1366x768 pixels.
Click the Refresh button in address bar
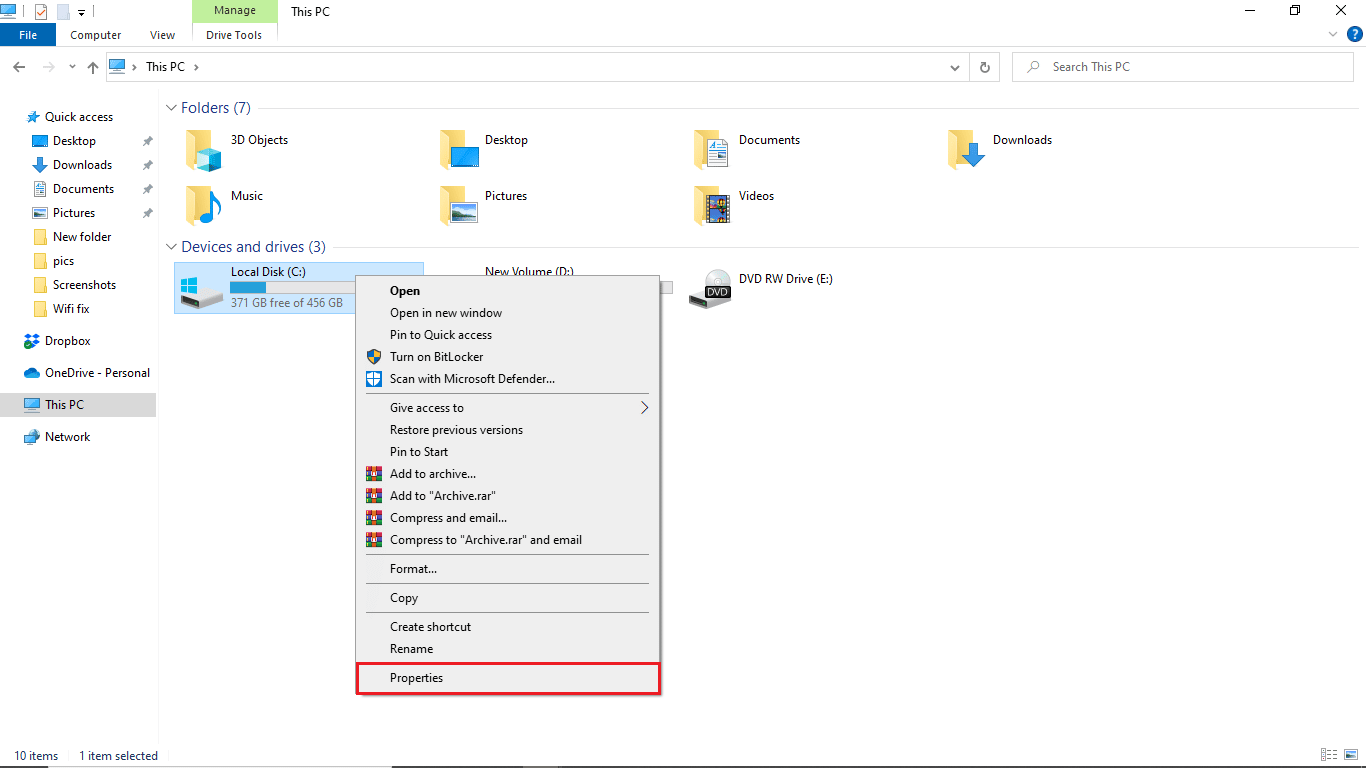(x=985, y=67)
